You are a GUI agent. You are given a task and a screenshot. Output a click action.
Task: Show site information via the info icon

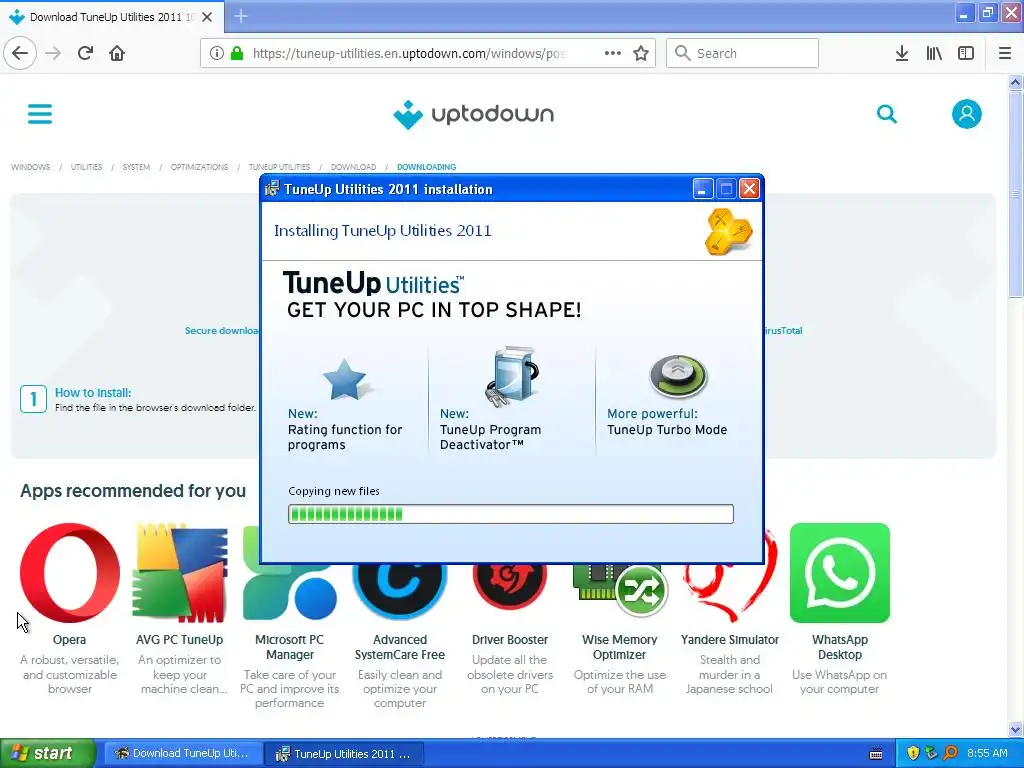(x=216, y=53)
